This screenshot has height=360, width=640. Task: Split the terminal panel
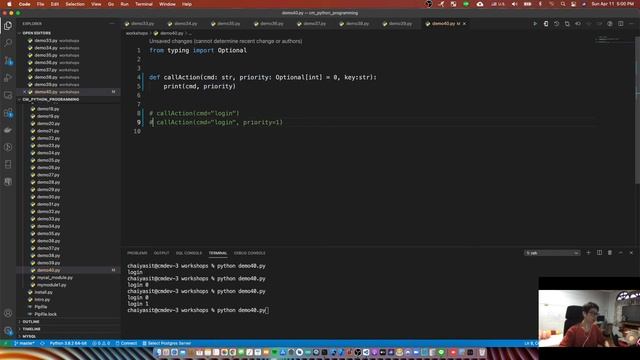[x=599, y=253]
